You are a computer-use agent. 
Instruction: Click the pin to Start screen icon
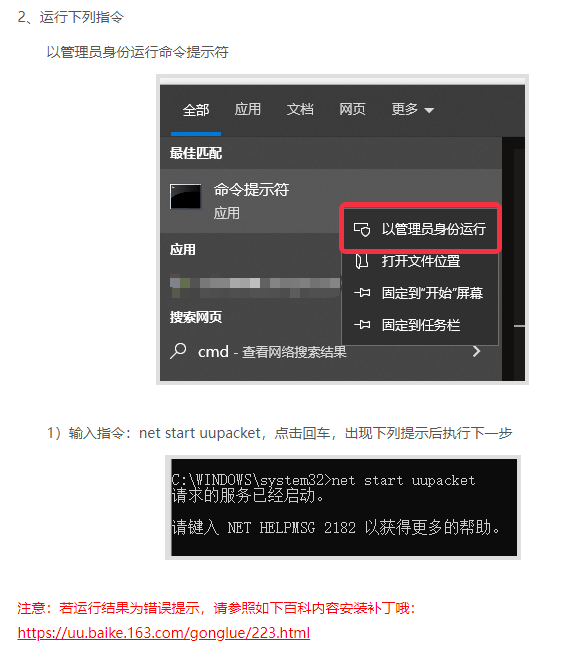click(362, 293)
